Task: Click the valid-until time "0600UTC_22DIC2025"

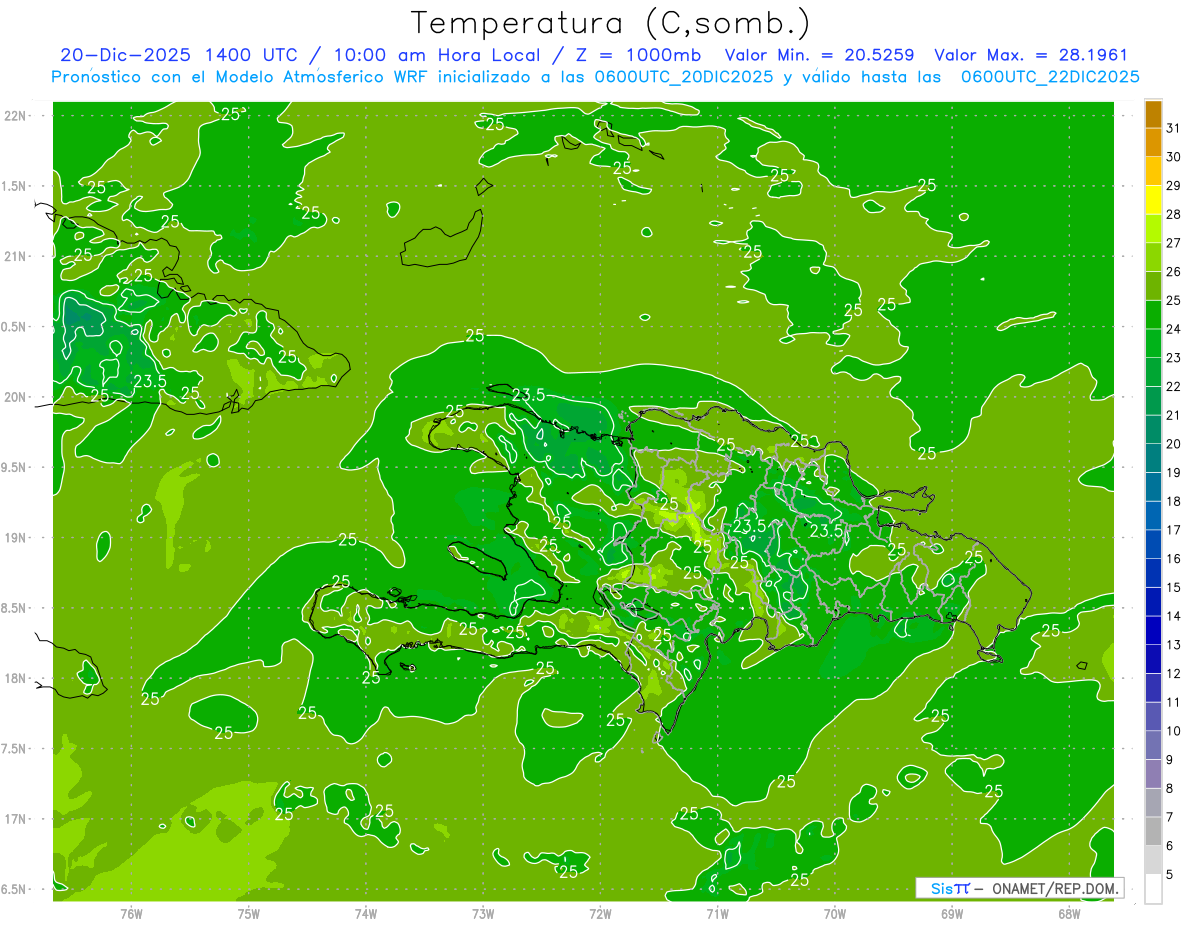Action: [1051, 77]
